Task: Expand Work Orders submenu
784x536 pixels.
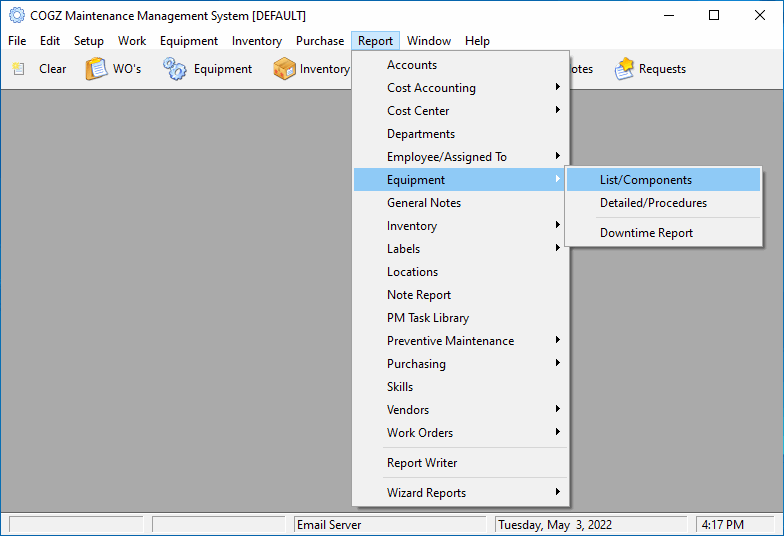Action: pyautogui.click(x=460, y=433)
